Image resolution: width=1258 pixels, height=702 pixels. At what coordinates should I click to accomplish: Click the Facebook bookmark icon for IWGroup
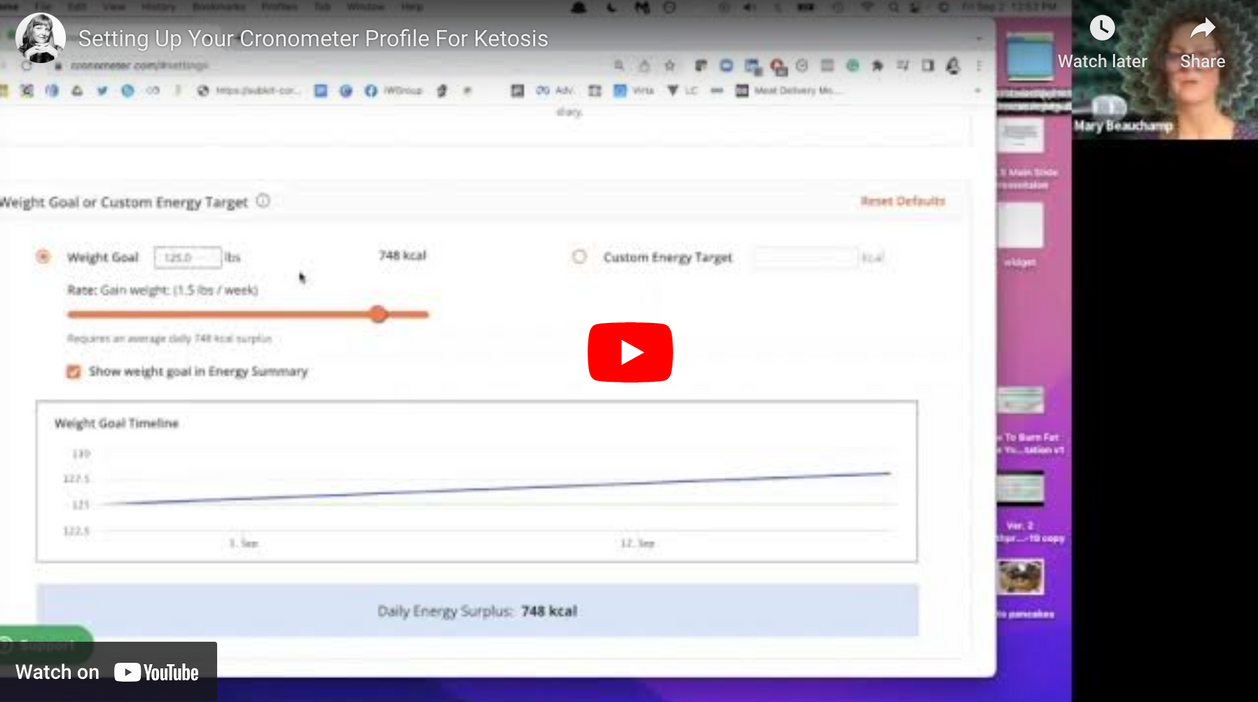tap(371, 91)
